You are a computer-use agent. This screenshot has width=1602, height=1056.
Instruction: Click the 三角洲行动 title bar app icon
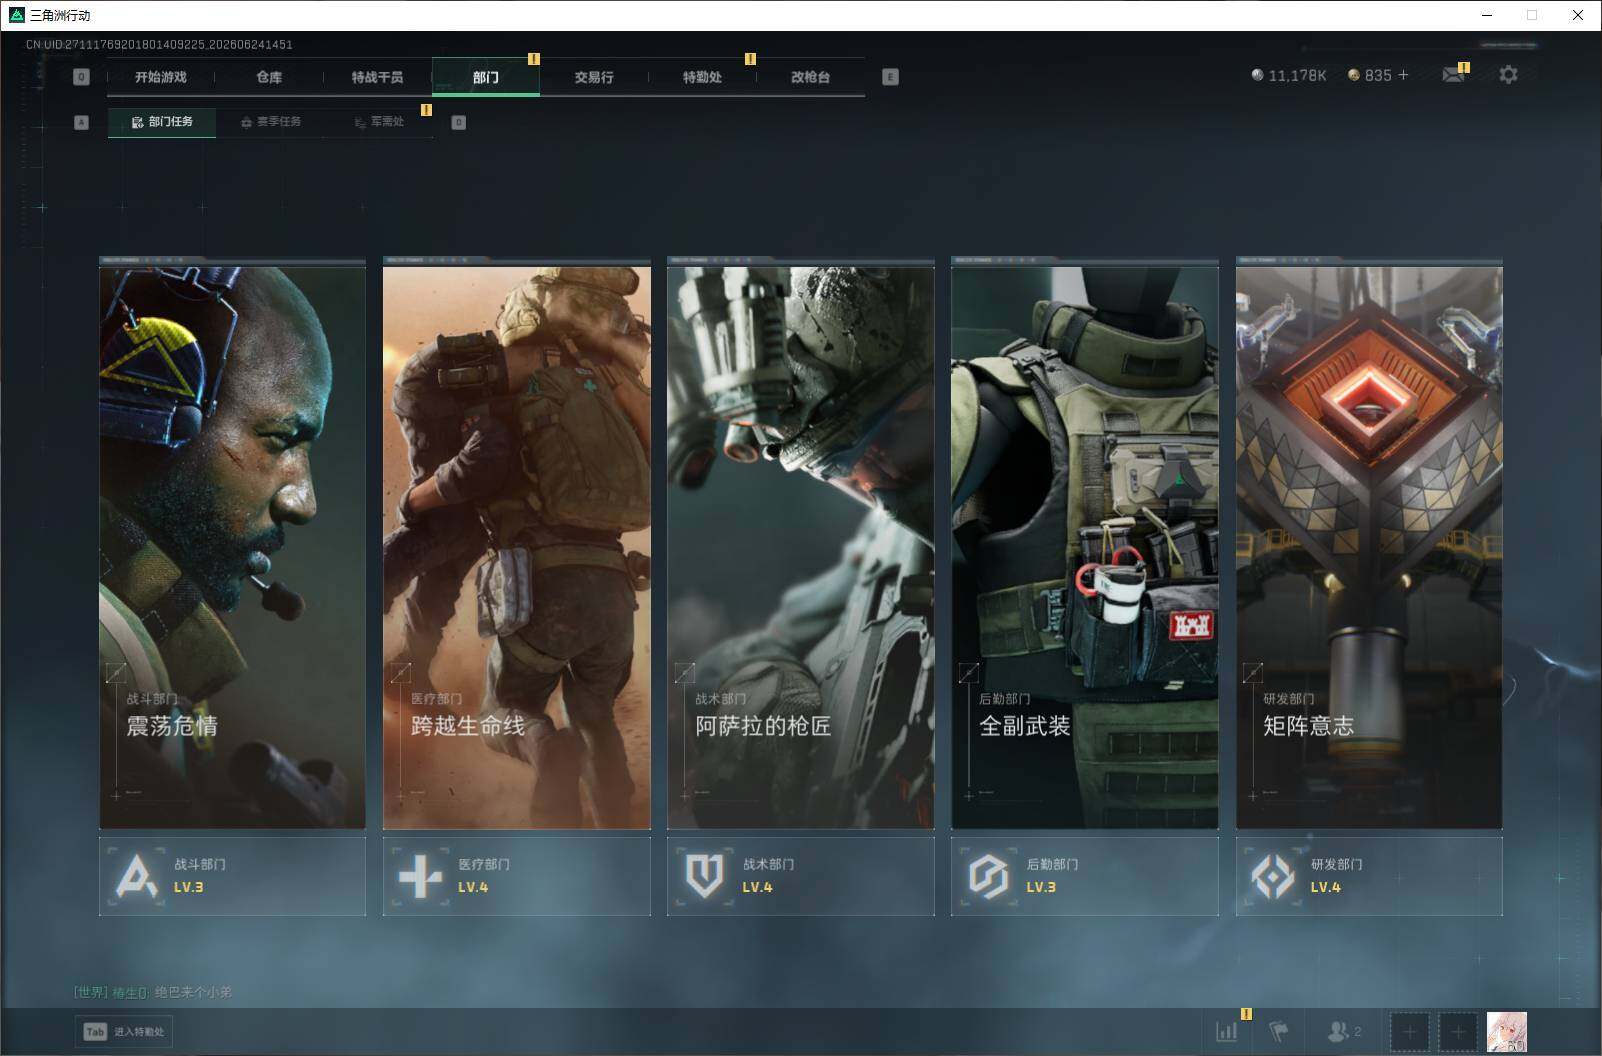click(16, 15)
